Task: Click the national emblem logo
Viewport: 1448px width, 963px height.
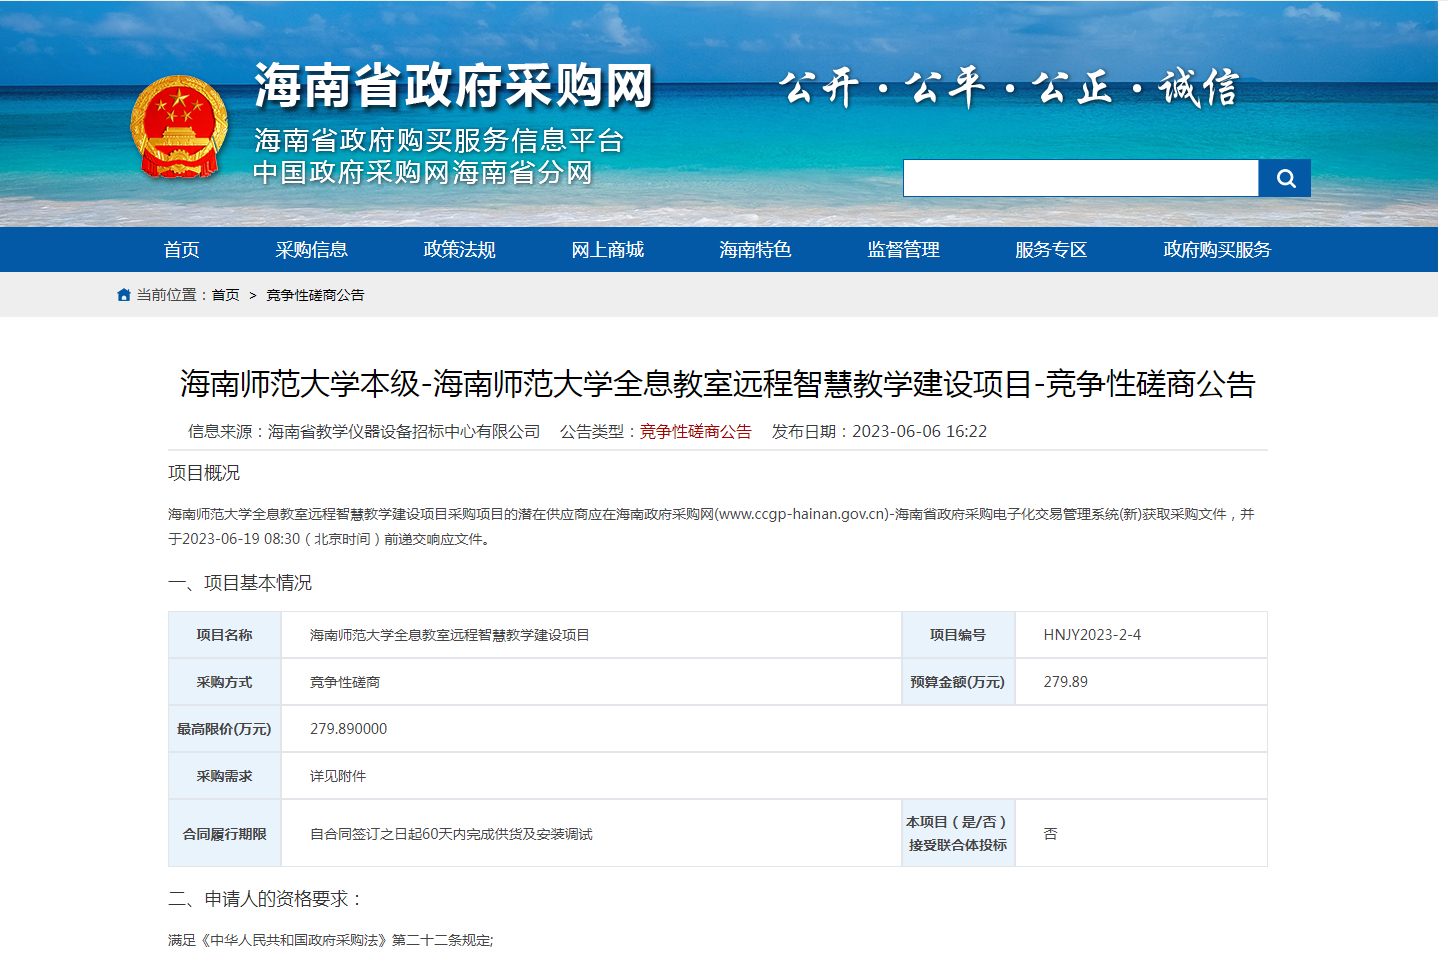Action: (x=179, y=128)
